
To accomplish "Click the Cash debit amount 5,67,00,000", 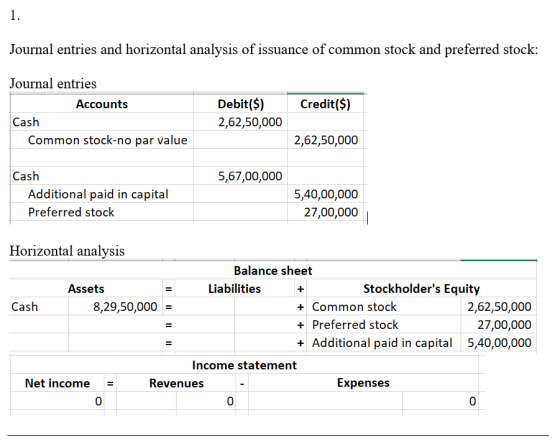I will point(250,176).
